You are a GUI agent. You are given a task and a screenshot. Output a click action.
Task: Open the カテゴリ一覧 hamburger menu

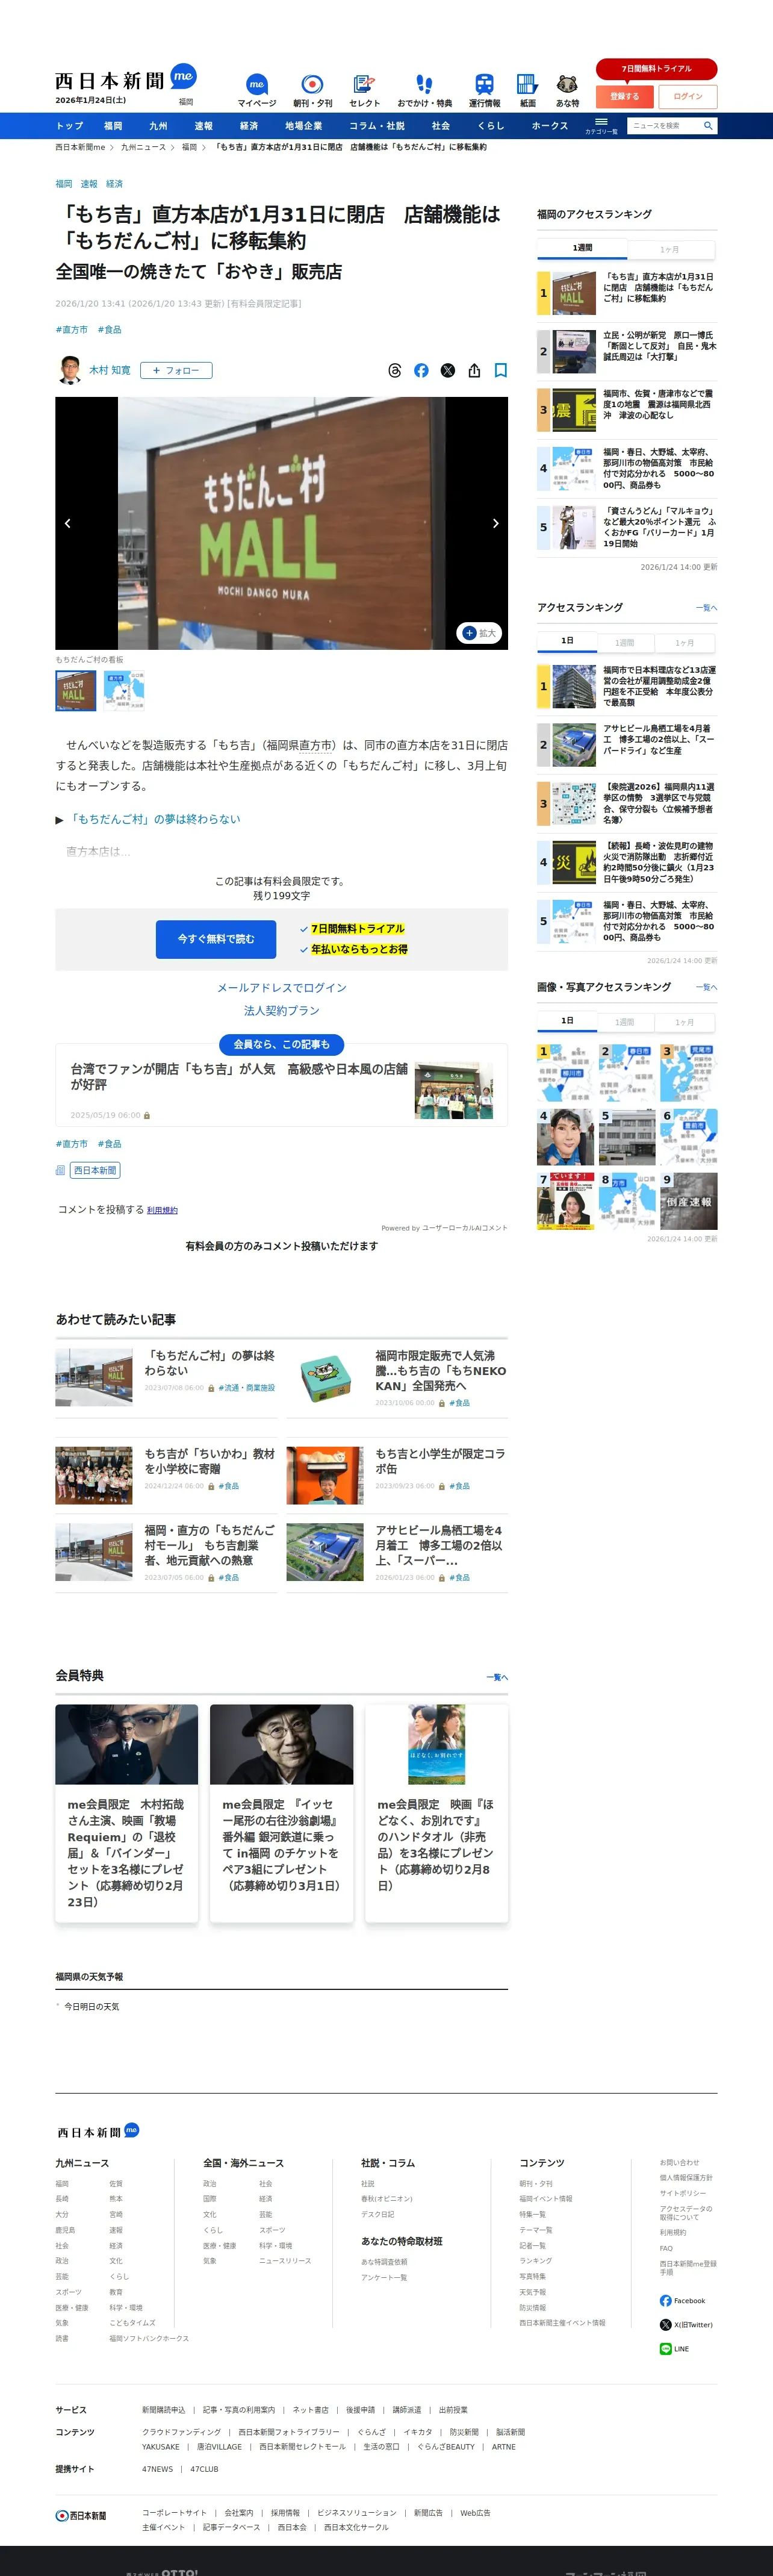point(601,125)
